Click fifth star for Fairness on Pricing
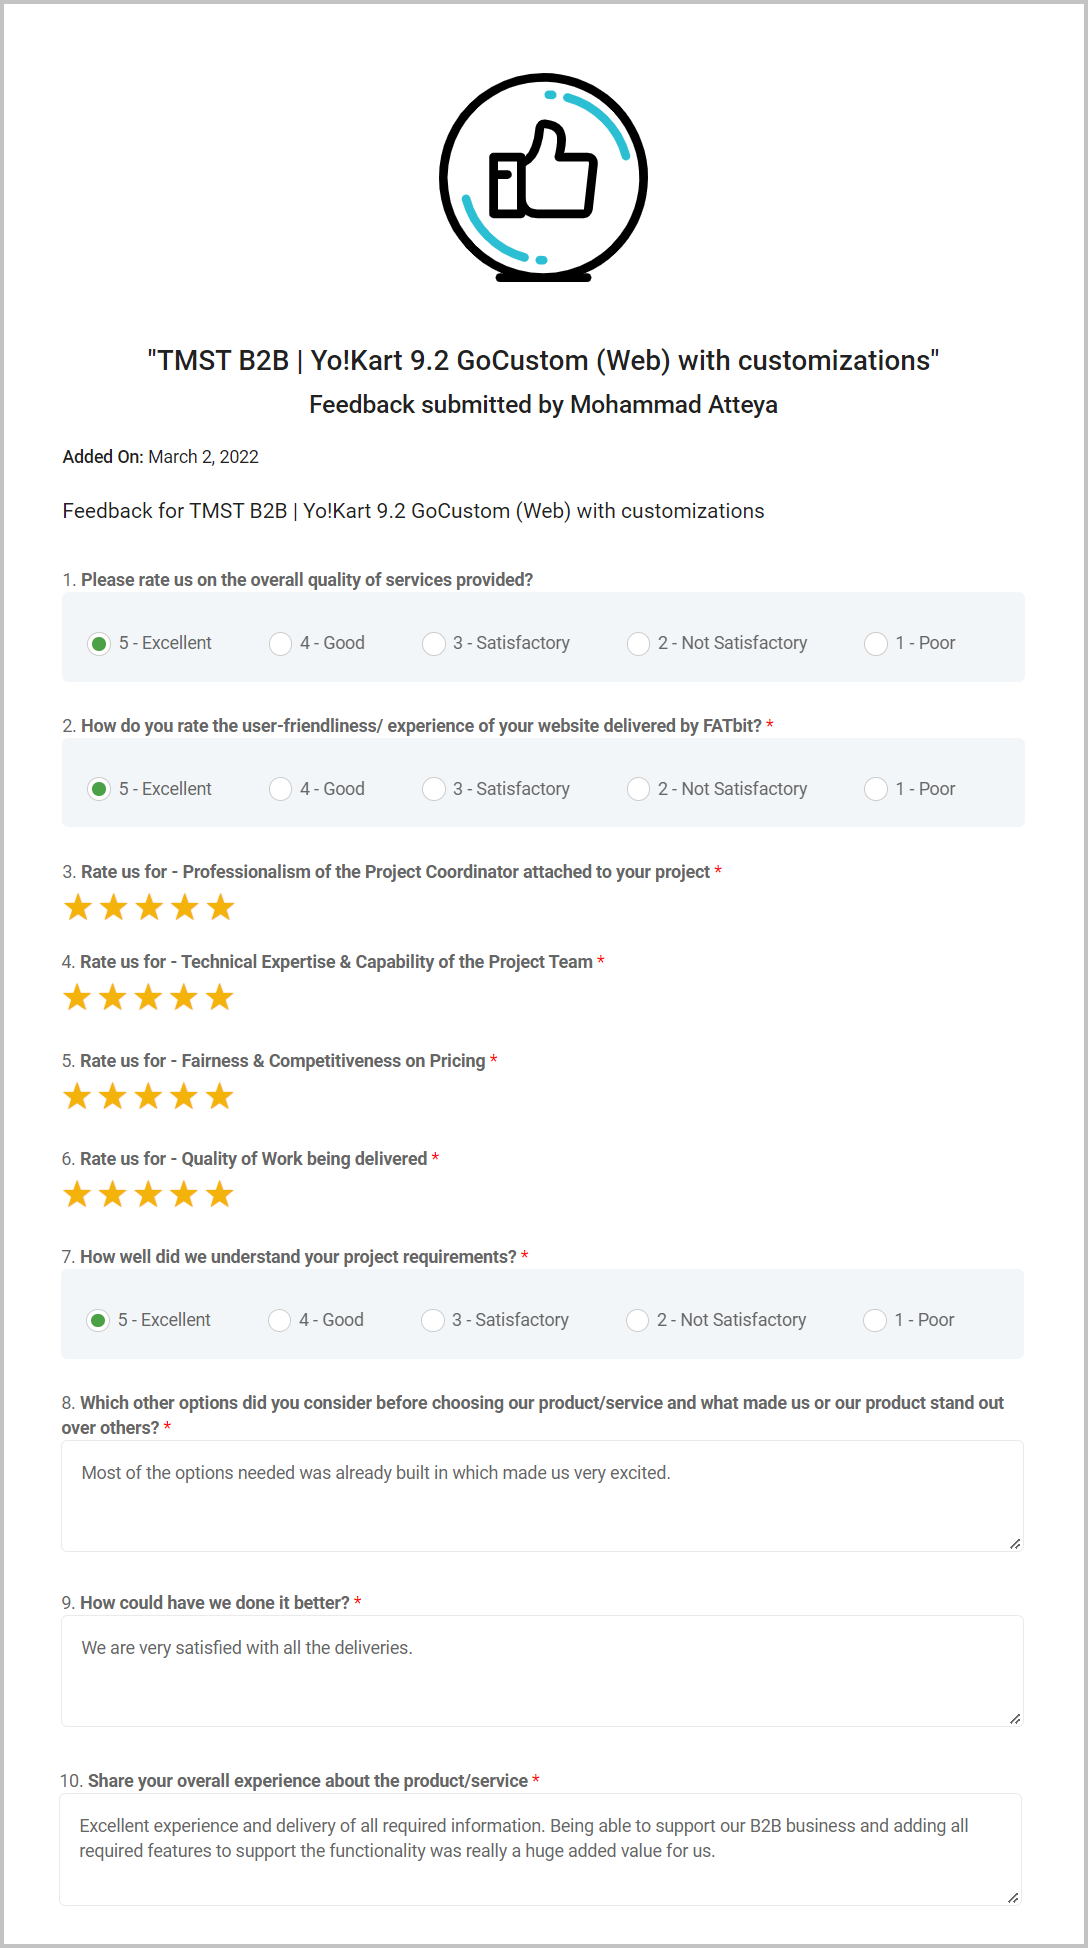1088x1948 pixels. (220, 1097)
